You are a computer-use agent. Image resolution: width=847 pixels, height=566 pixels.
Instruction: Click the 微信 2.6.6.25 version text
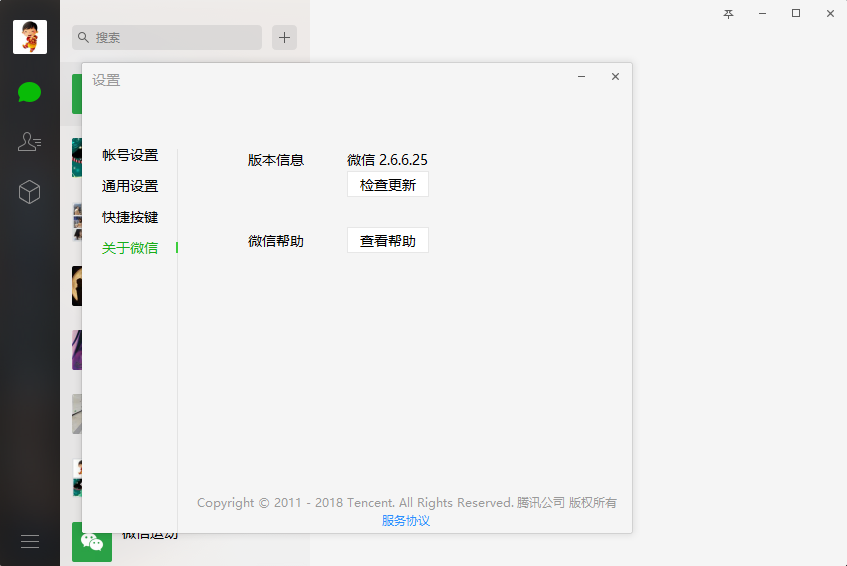(387, 160)
